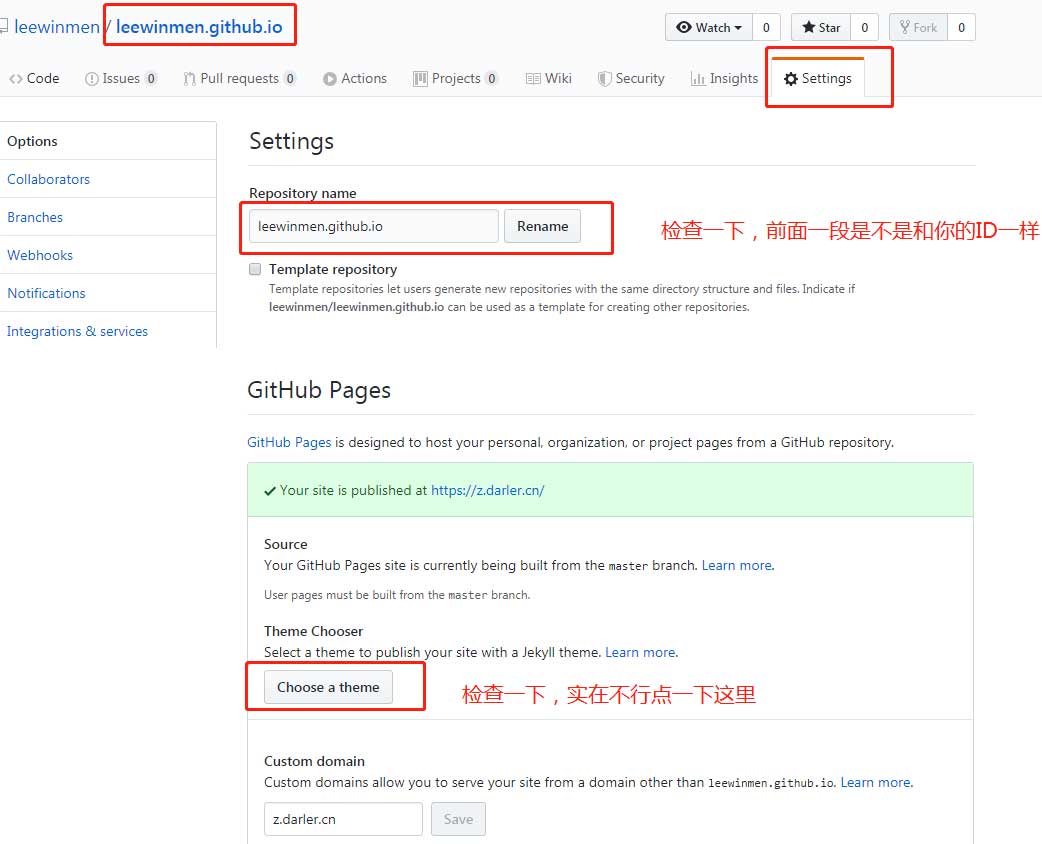This screenshot has width=1042, height=844.
Task: Open the Security tab
Action: [631, 78]
